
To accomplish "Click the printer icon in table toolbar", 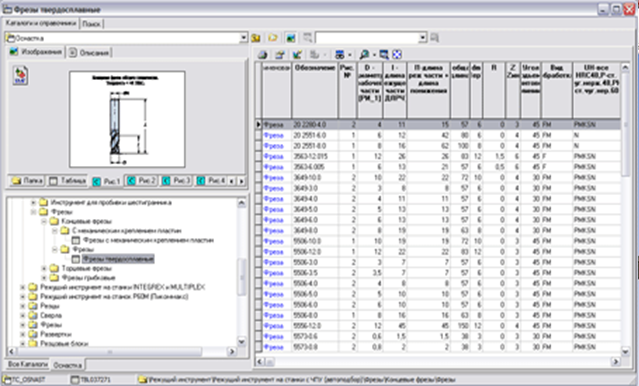I will pos(263,54).
